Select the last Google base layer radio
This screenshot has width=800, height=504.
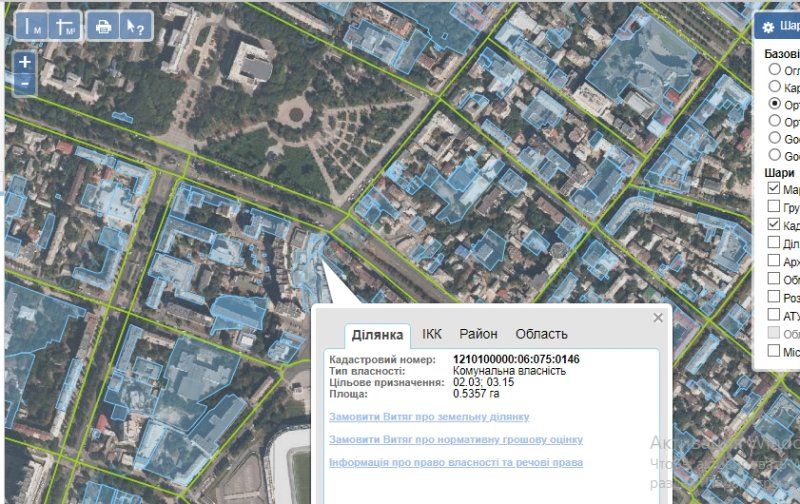[774, 156]
